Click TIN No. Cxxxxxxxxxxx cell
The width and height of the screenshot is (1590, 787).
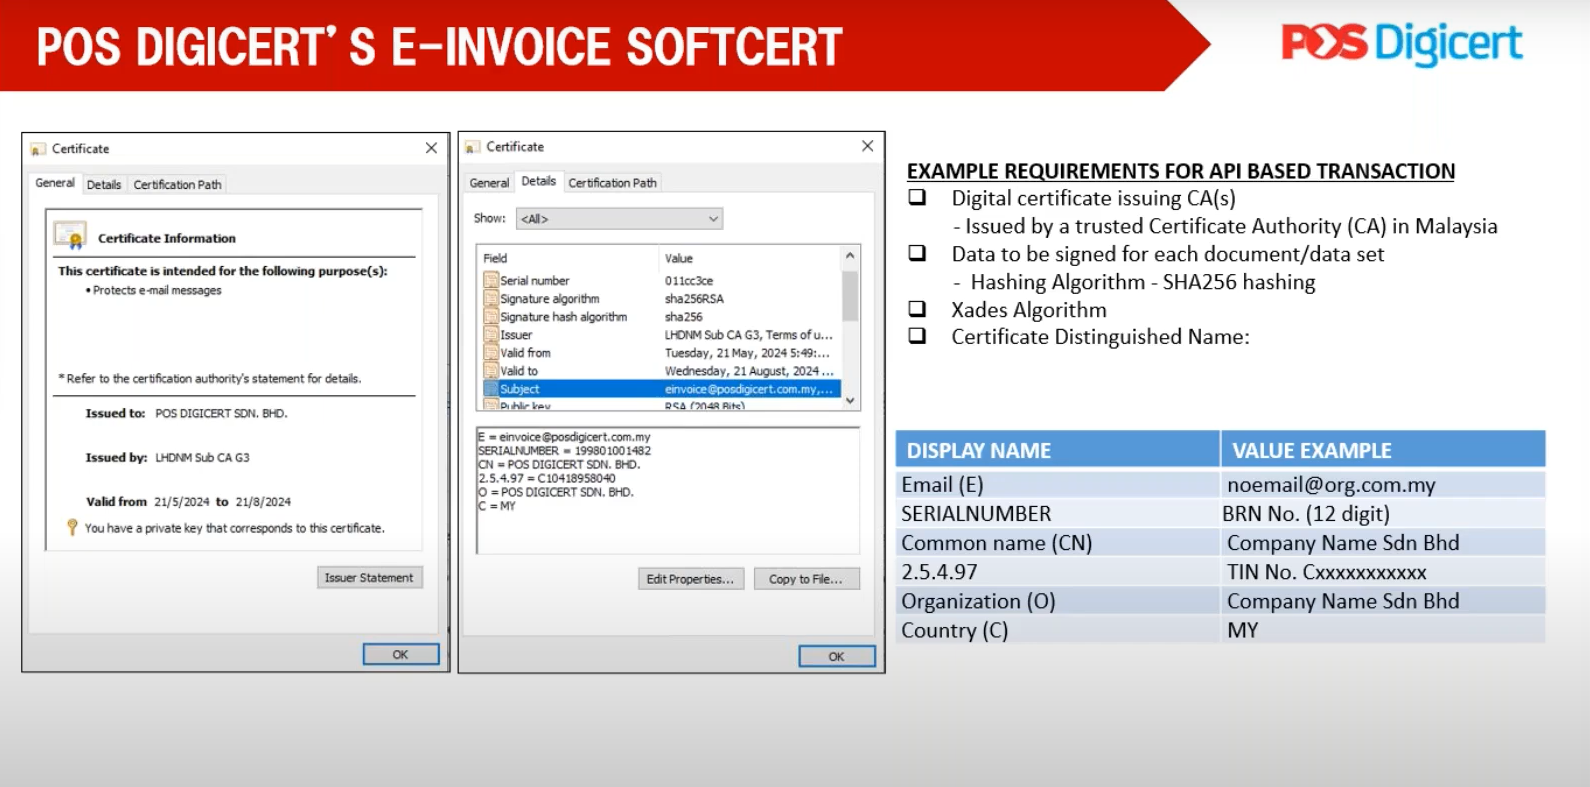[1383, 572]
